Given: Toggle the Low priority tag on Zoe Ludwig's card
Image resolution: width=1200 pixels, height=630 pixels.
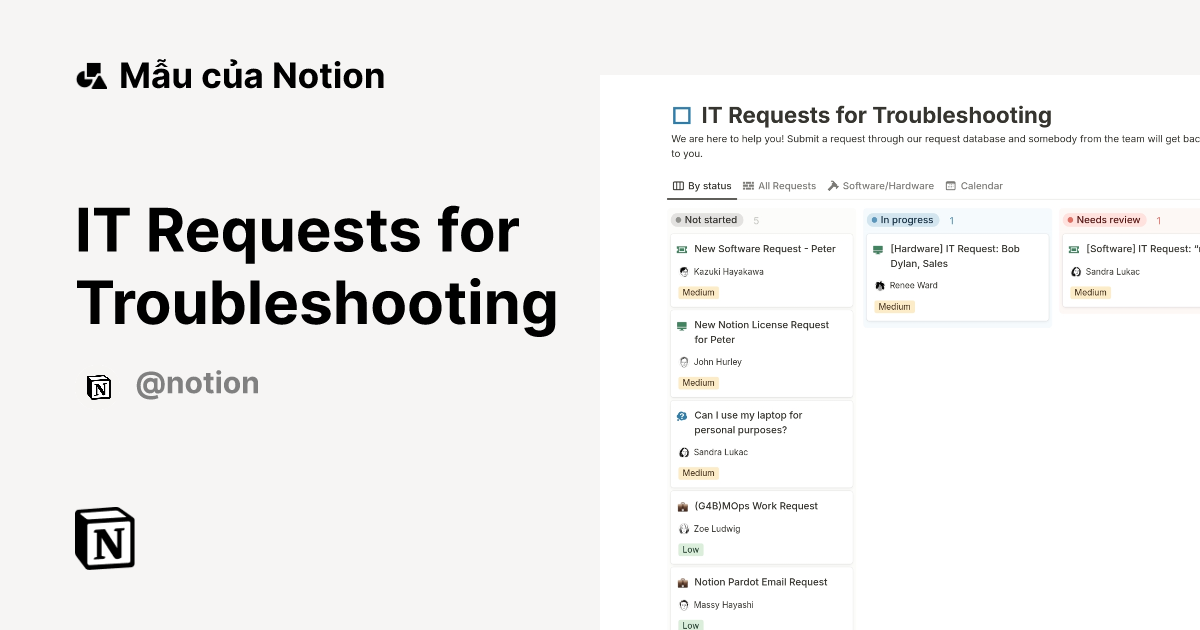Looking at the screenshot, I should click(690, 549).
